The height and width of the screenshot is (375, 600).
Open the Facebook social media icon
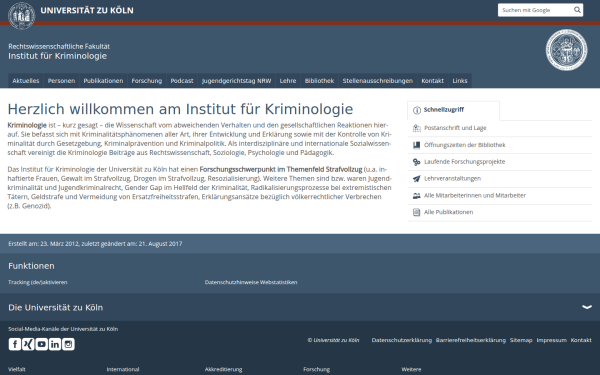pos(15,344)
